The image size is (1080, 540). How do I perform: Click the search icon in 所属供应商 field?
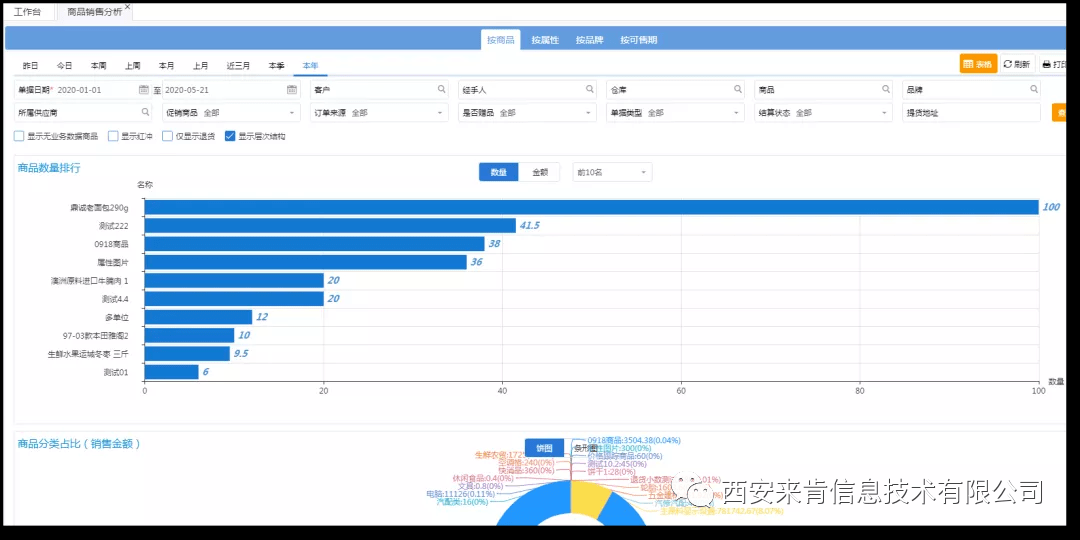(144, 113)
